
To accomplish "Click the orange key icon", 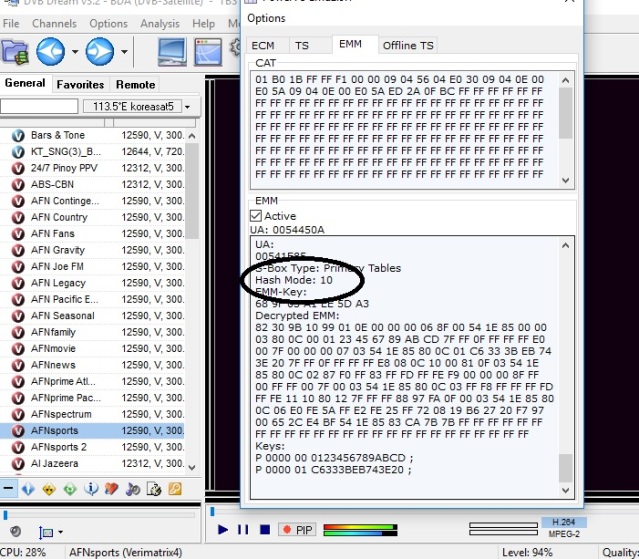I will point(175,489).
